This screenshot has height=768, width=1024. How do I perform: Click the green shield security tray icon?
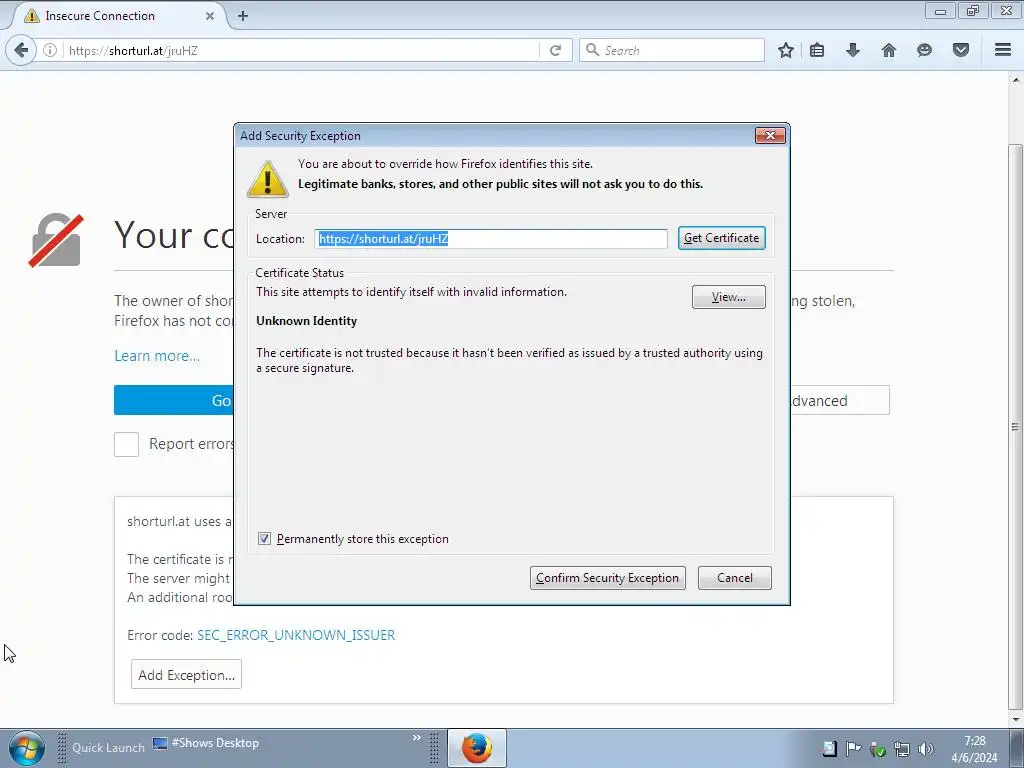click(x=878, y=748)
